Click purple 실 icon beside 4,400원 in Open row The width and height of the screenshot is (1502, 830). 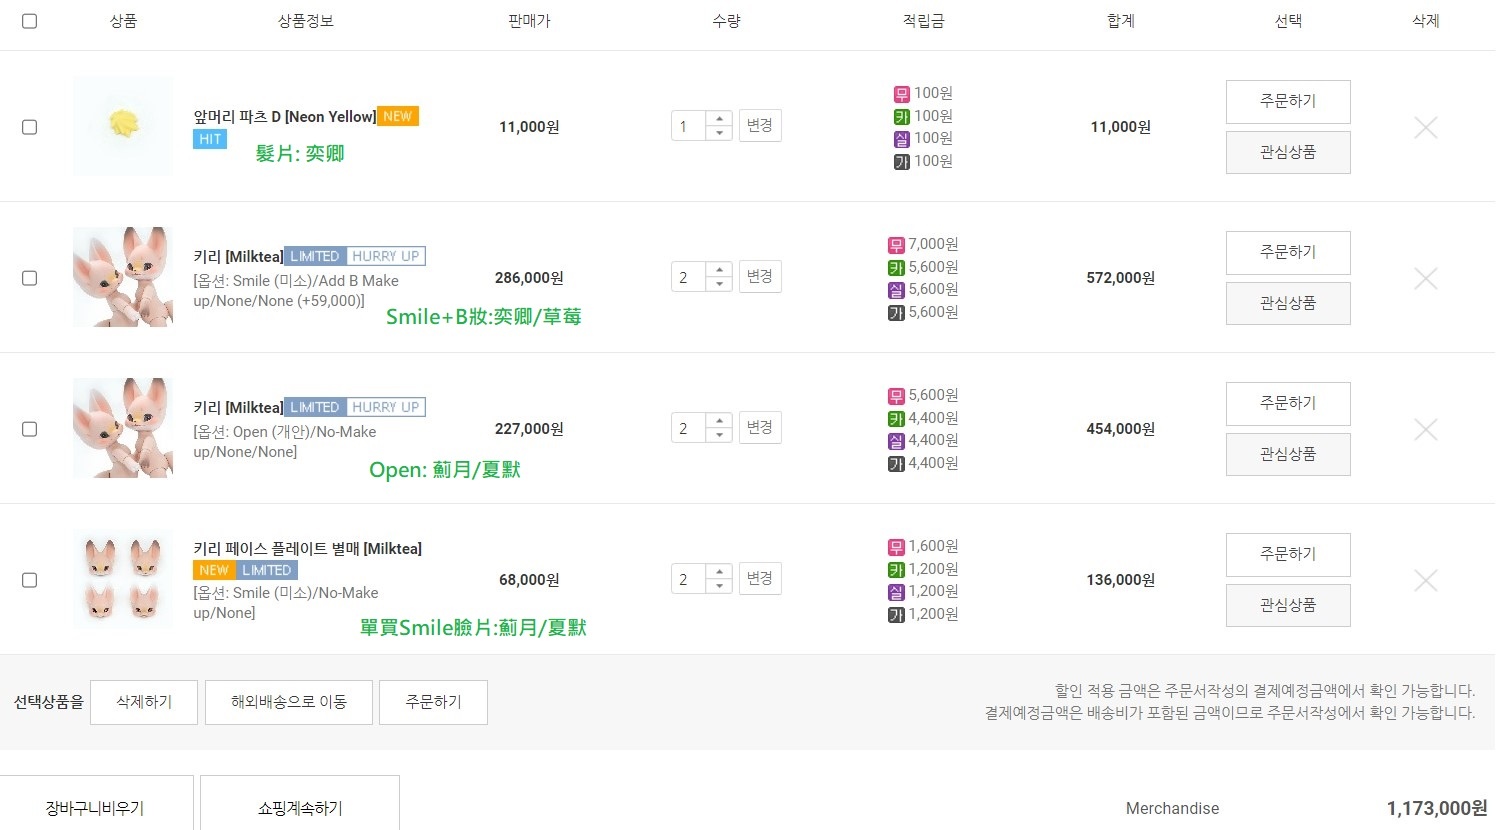tap(896, 441)
